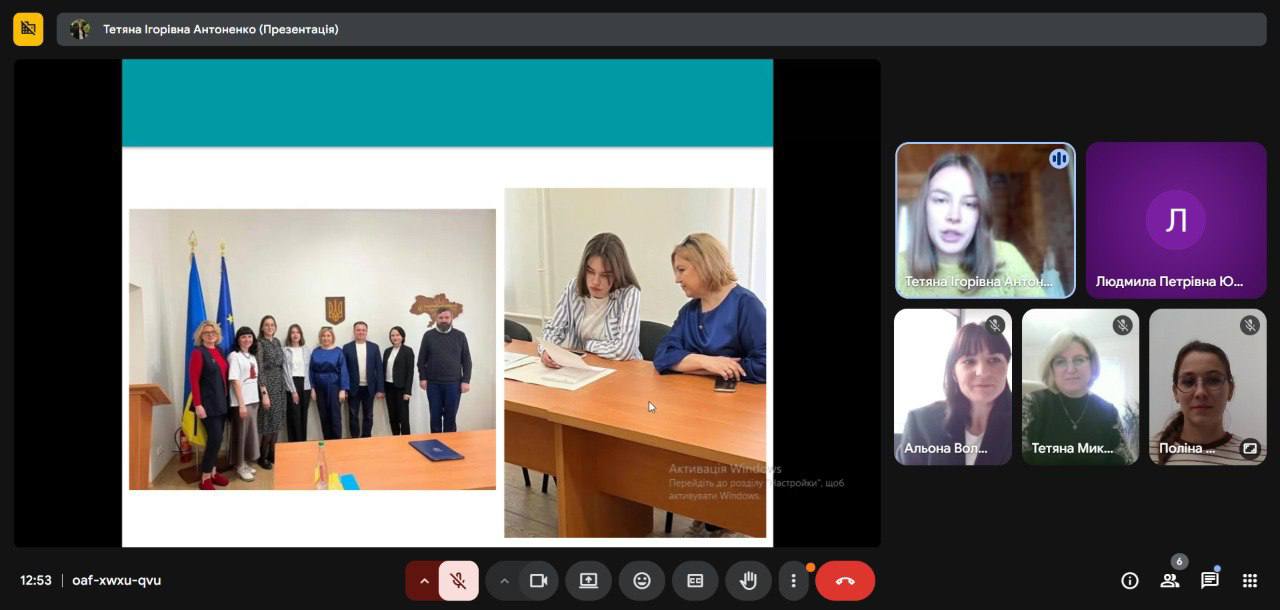Toggle closed captions
The height and width of the screenshot is (610, 1280).
point(694,581)
